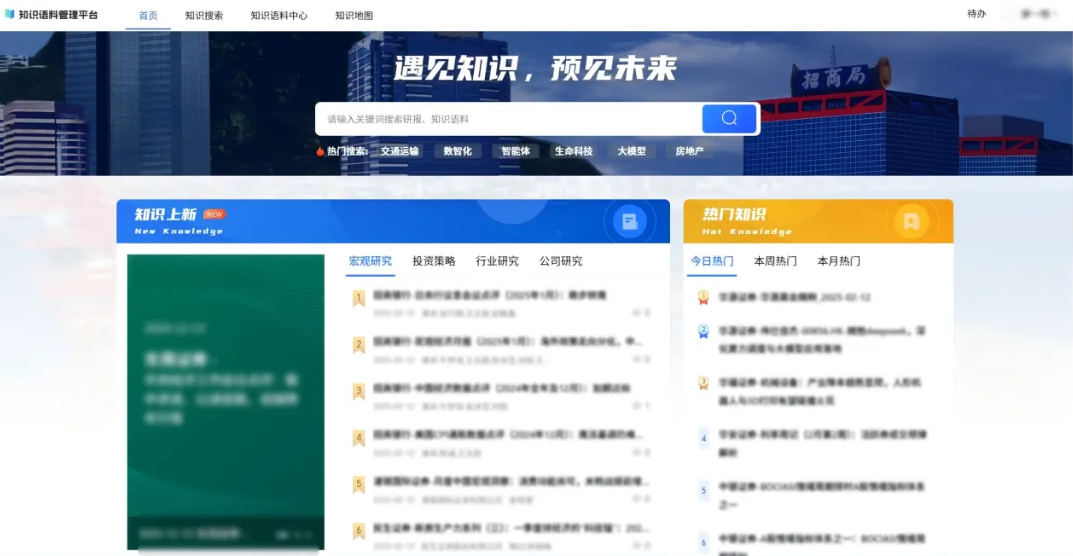
Task: Click the 交通运输 hot search tag
Action: click(400, 151)
